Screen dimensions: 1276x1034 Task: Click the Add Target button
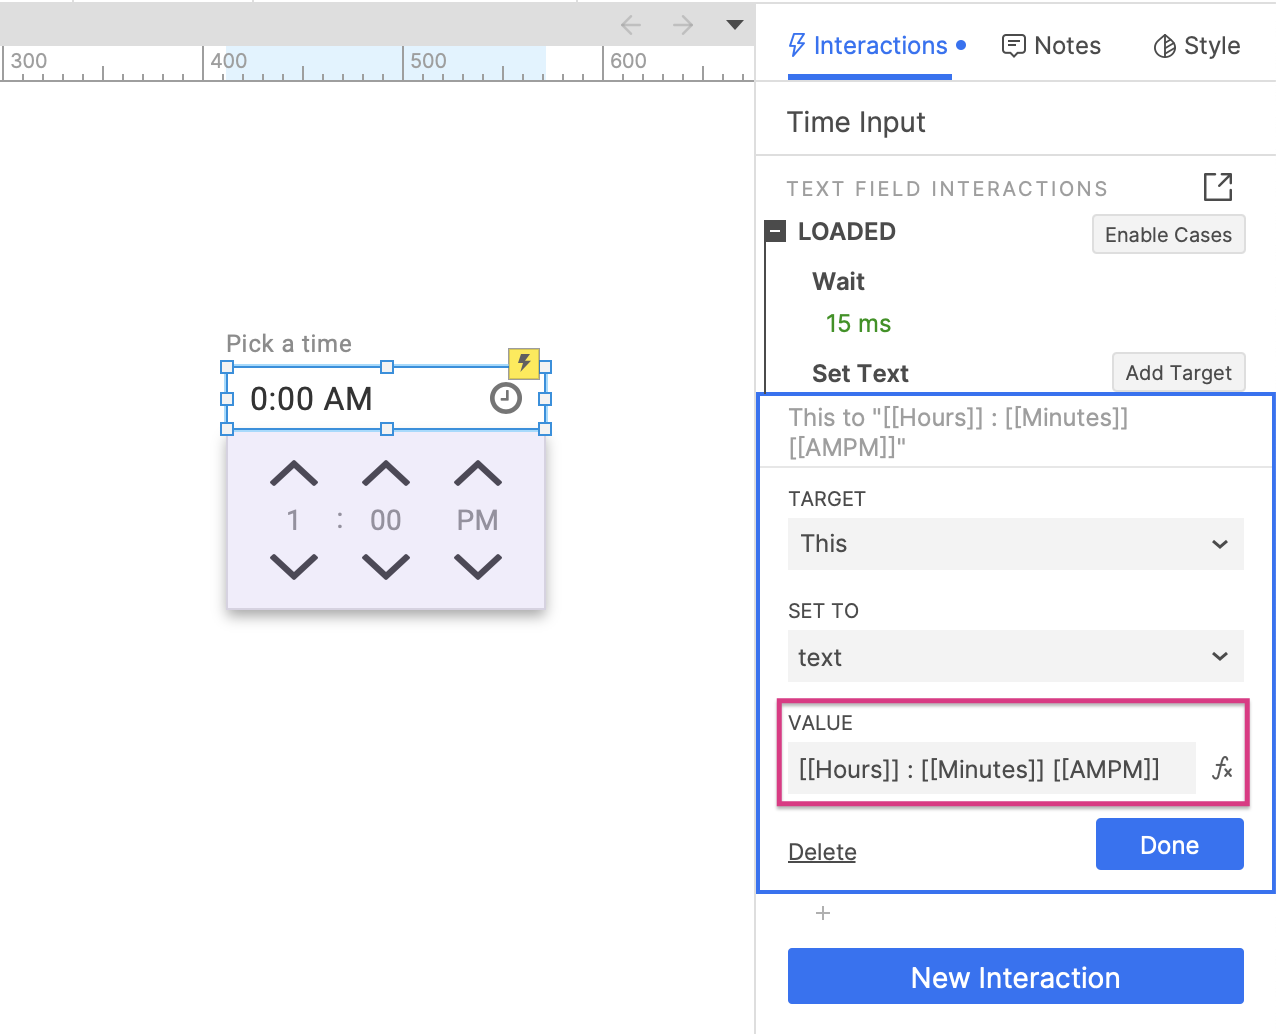click(x=1178, y=373)
